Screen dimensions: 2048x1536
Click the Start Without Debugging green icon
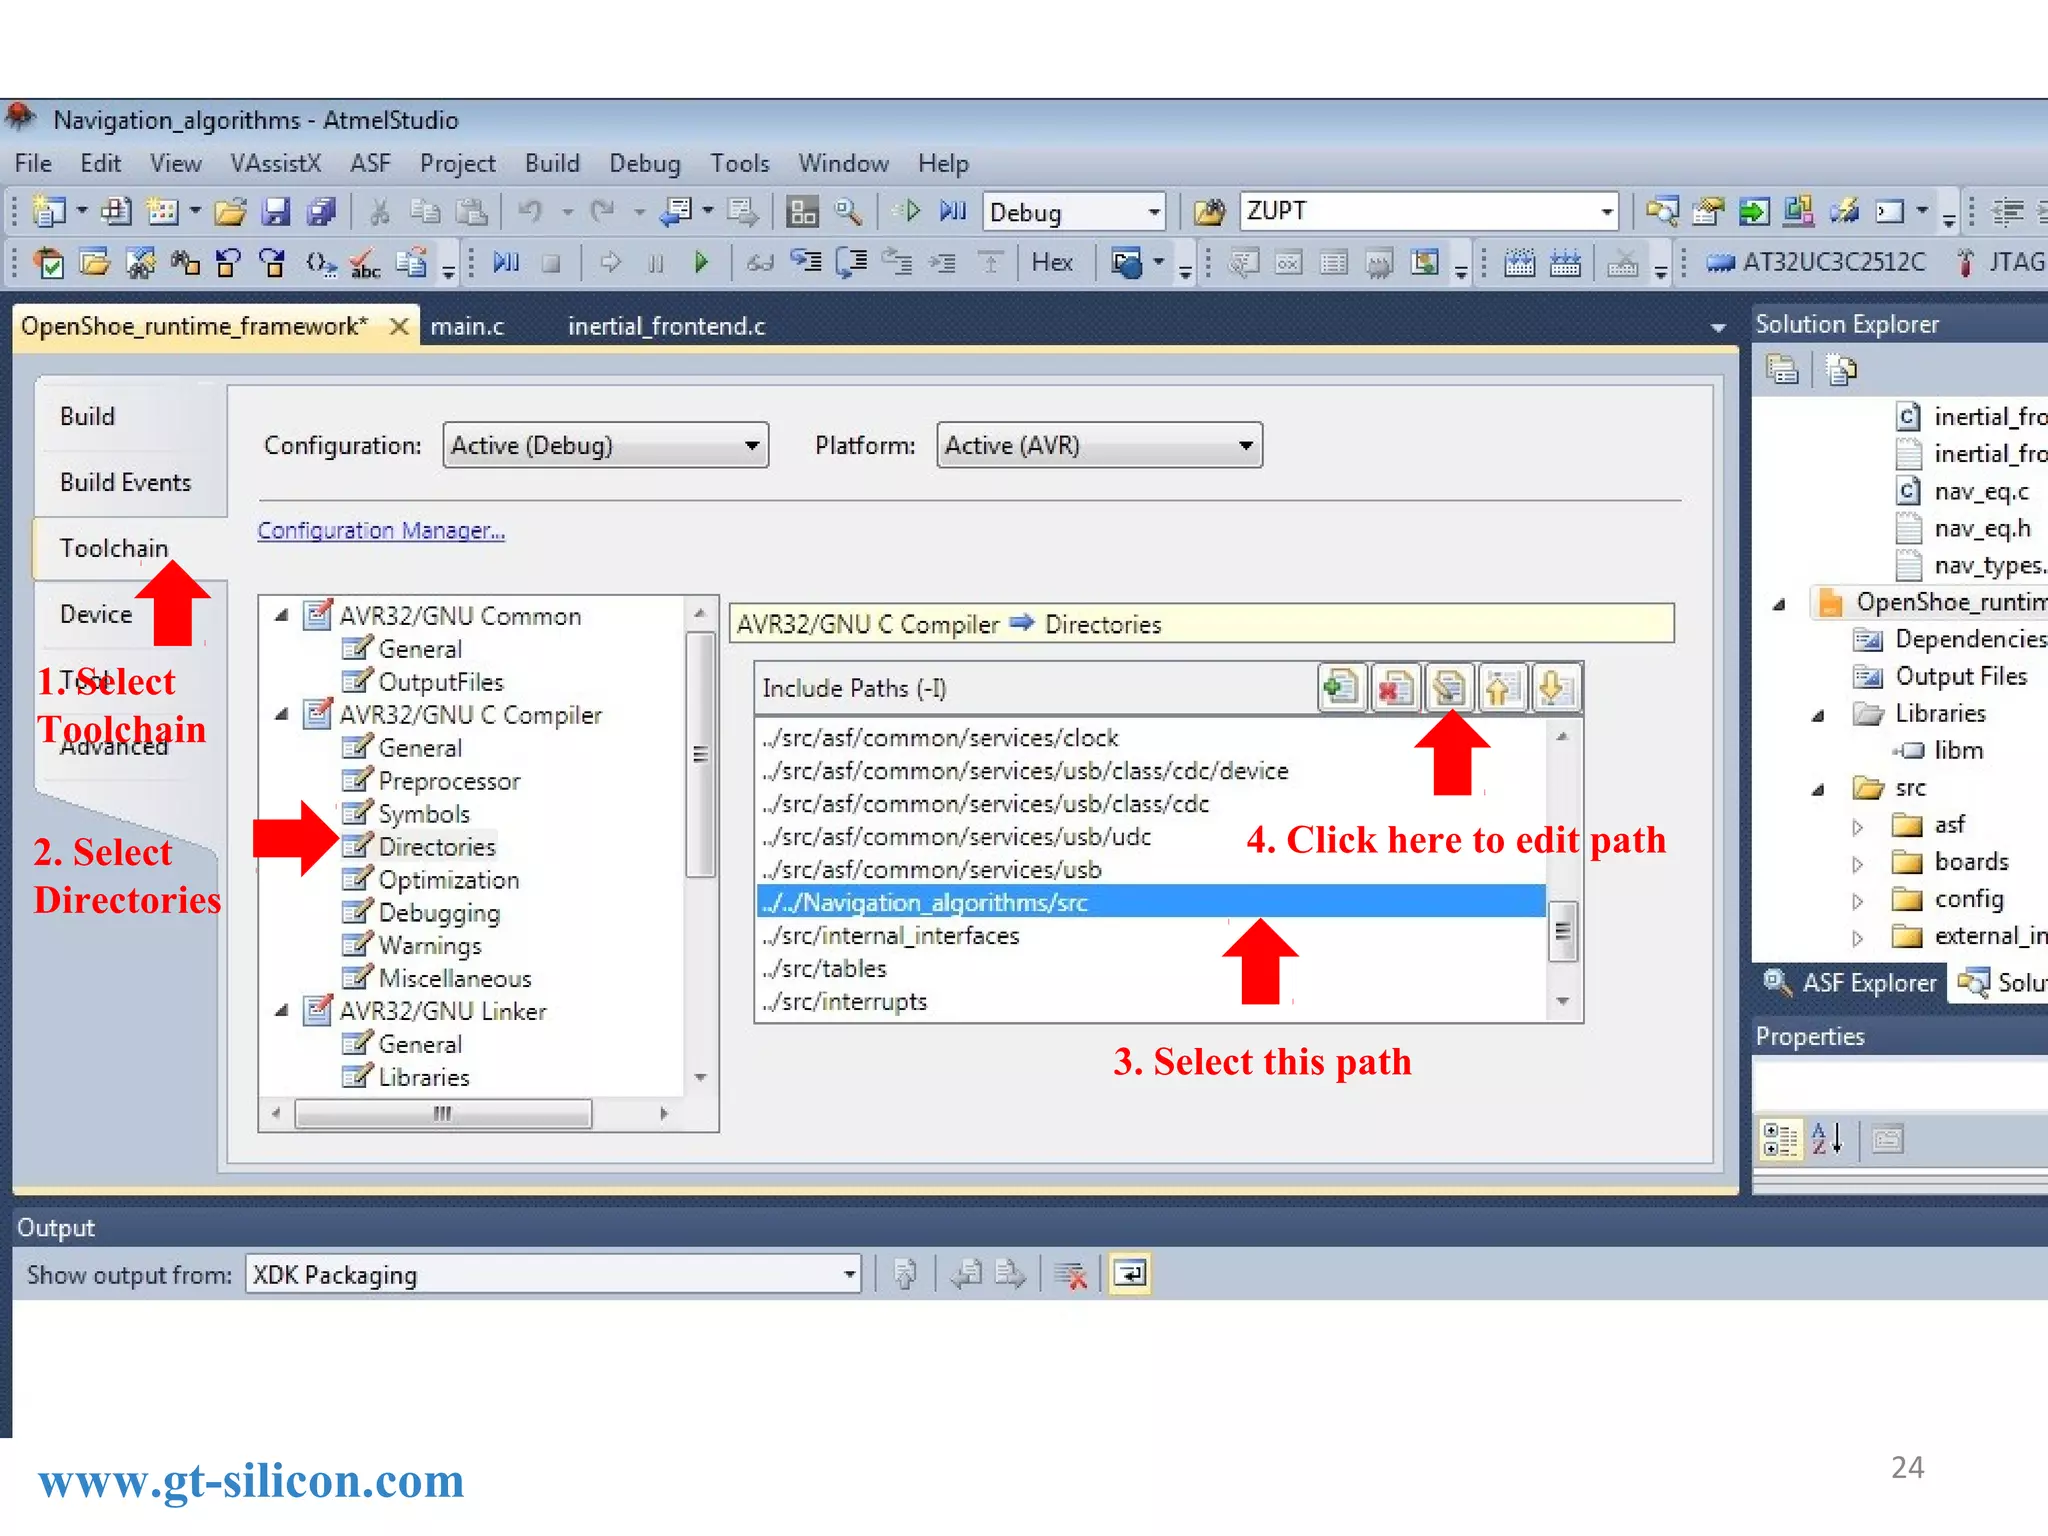(x=909, y=211)
